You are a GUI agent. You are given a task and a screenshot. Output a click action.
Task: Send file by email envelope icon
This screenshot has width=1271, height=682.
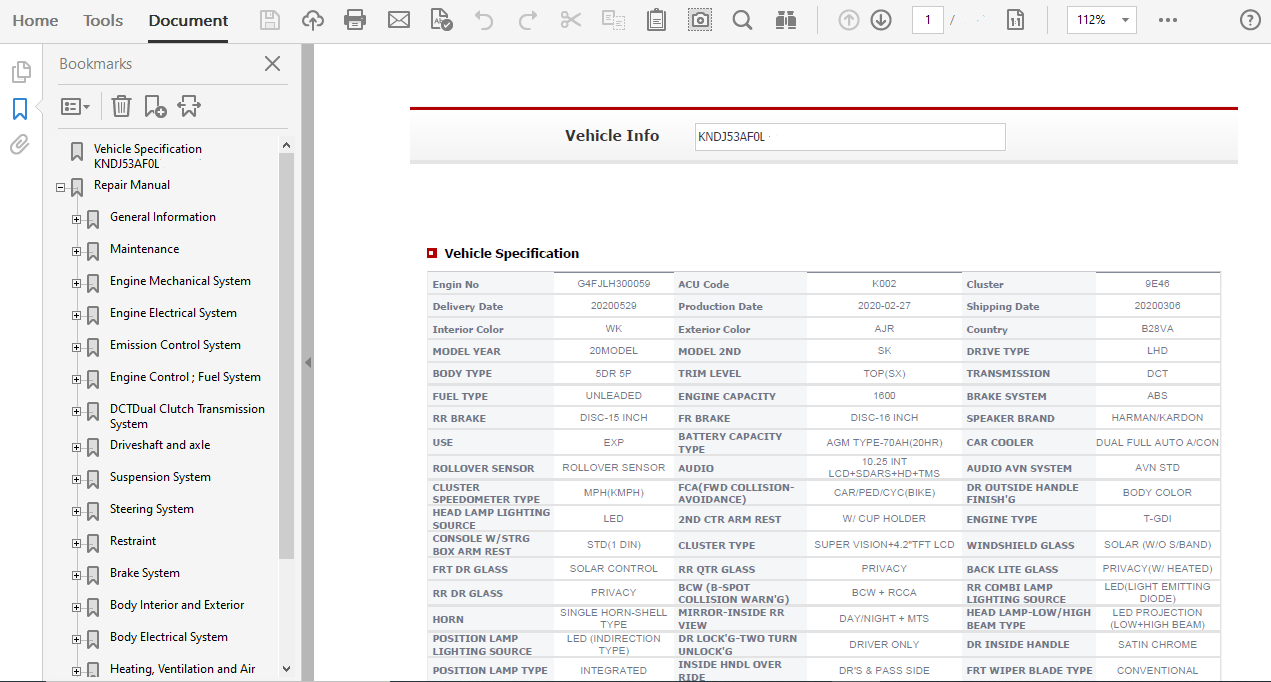click(x=399, y=20)
